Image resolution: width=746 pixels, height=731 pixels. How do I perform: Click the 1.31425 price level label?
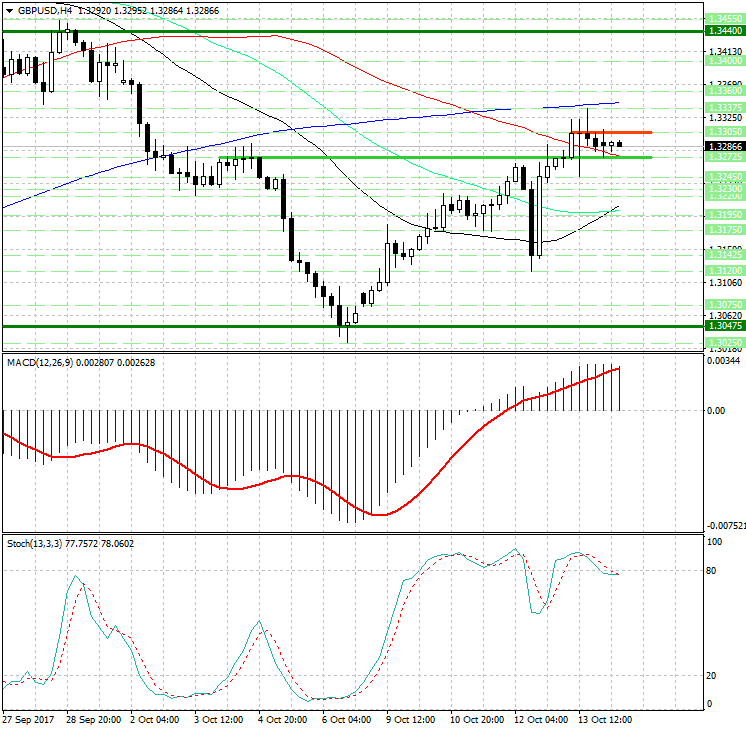pos(725,255)
